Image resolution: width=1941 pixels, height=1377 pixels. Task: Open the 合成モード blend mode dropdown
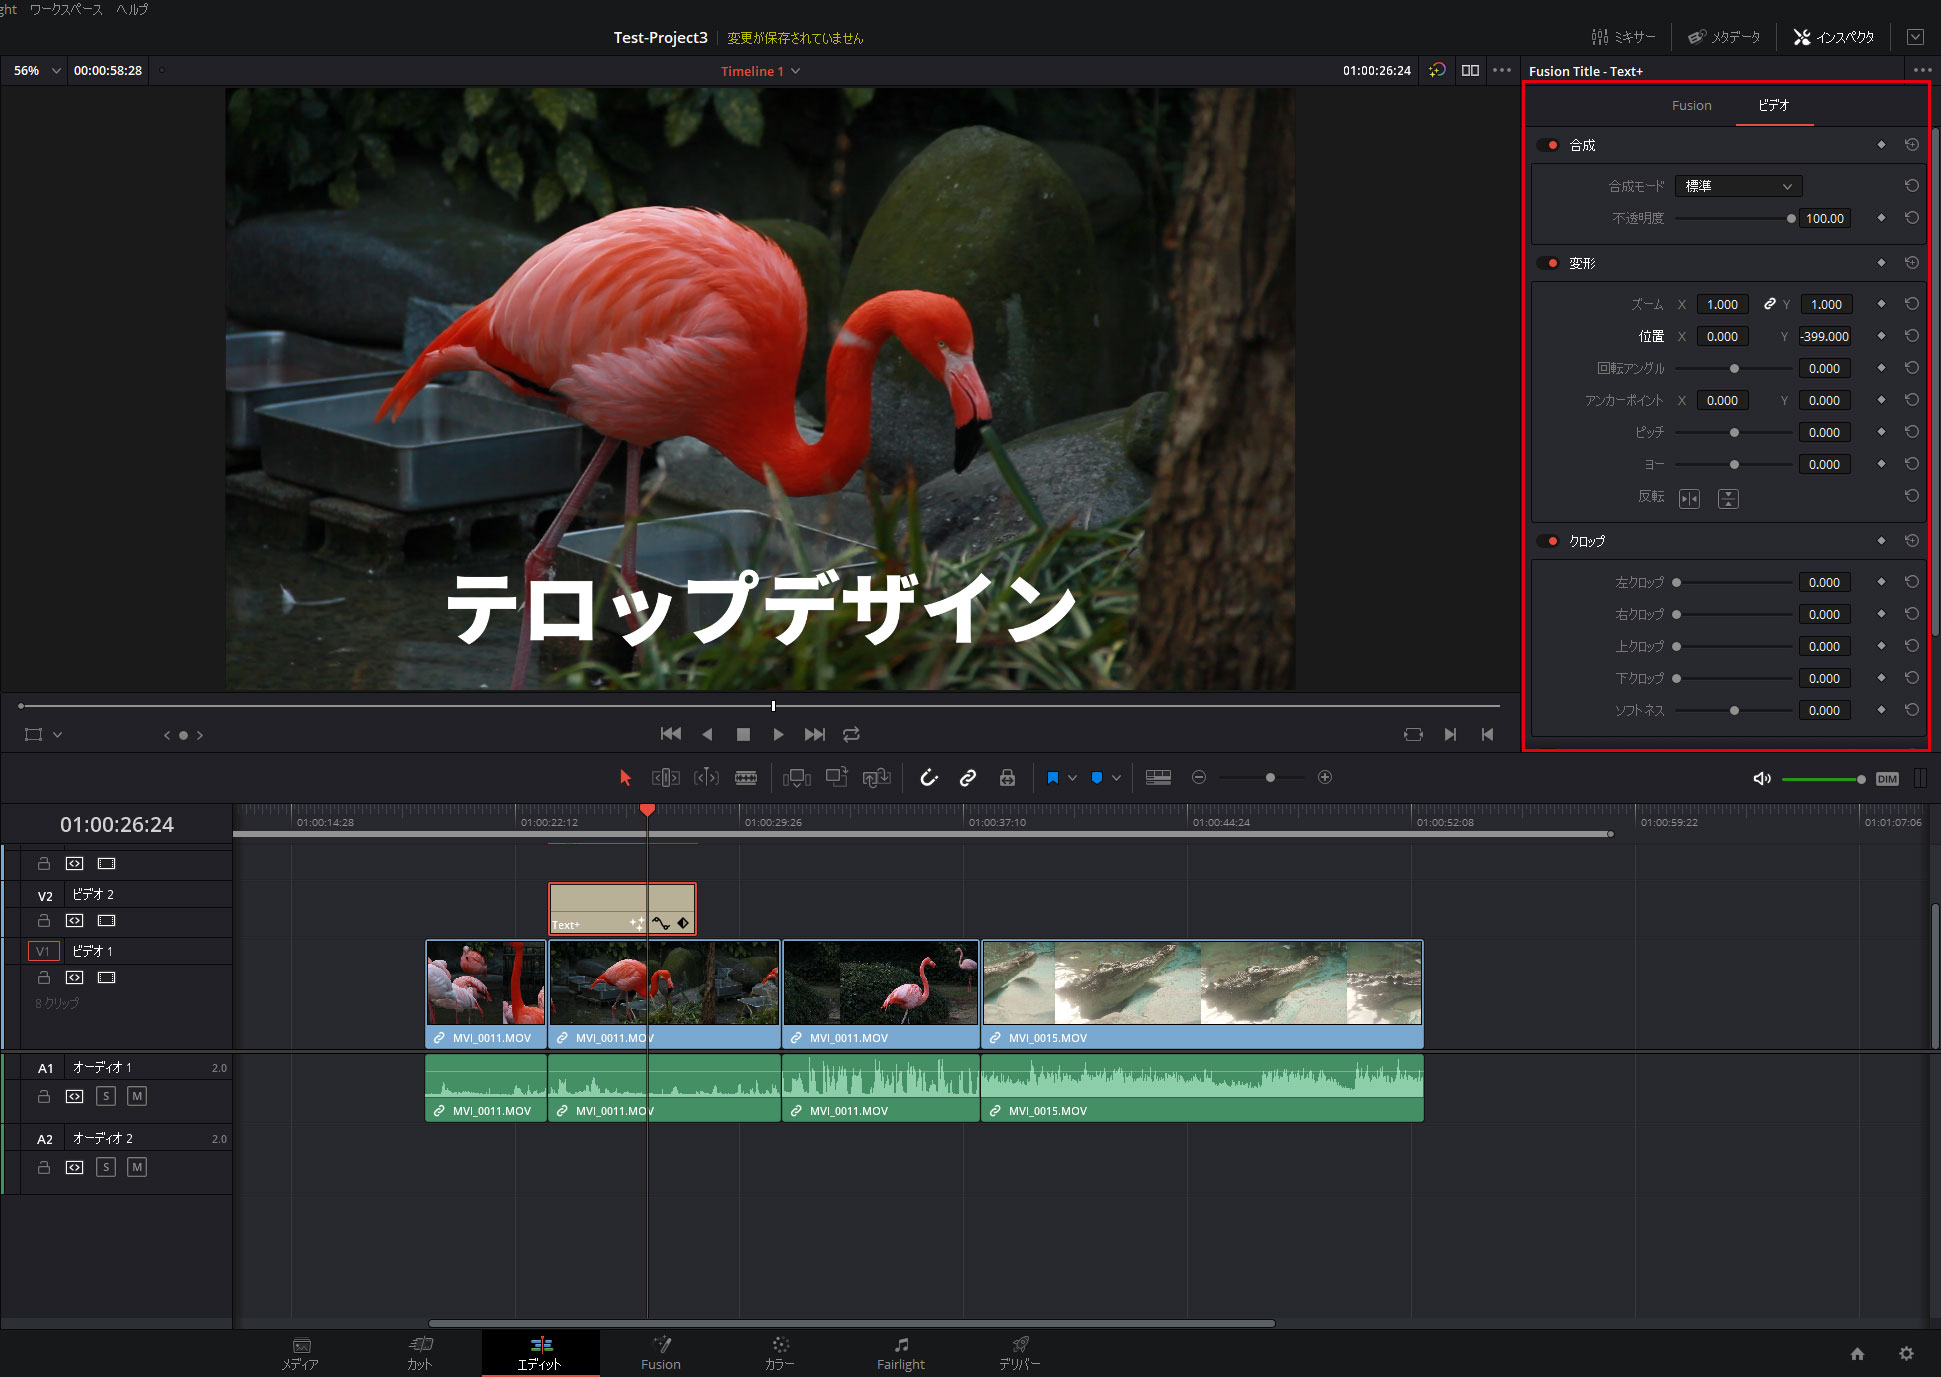pos(1738,186)
